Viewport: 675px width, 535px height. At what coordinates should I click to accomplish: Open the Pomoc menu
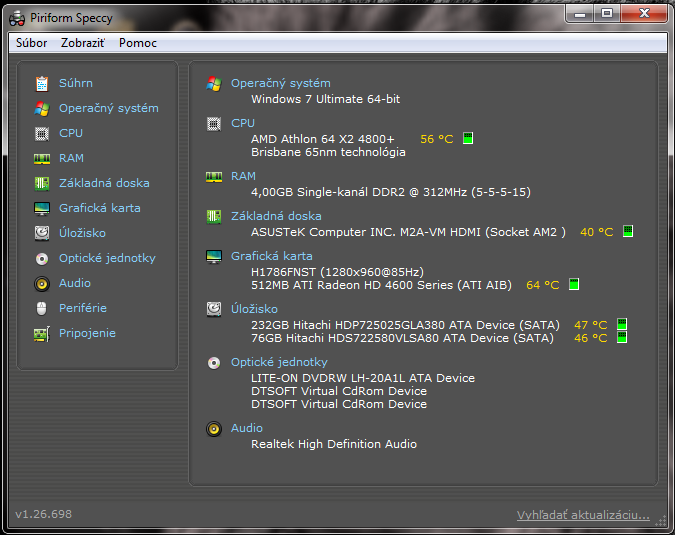click(x=138, y=43)
